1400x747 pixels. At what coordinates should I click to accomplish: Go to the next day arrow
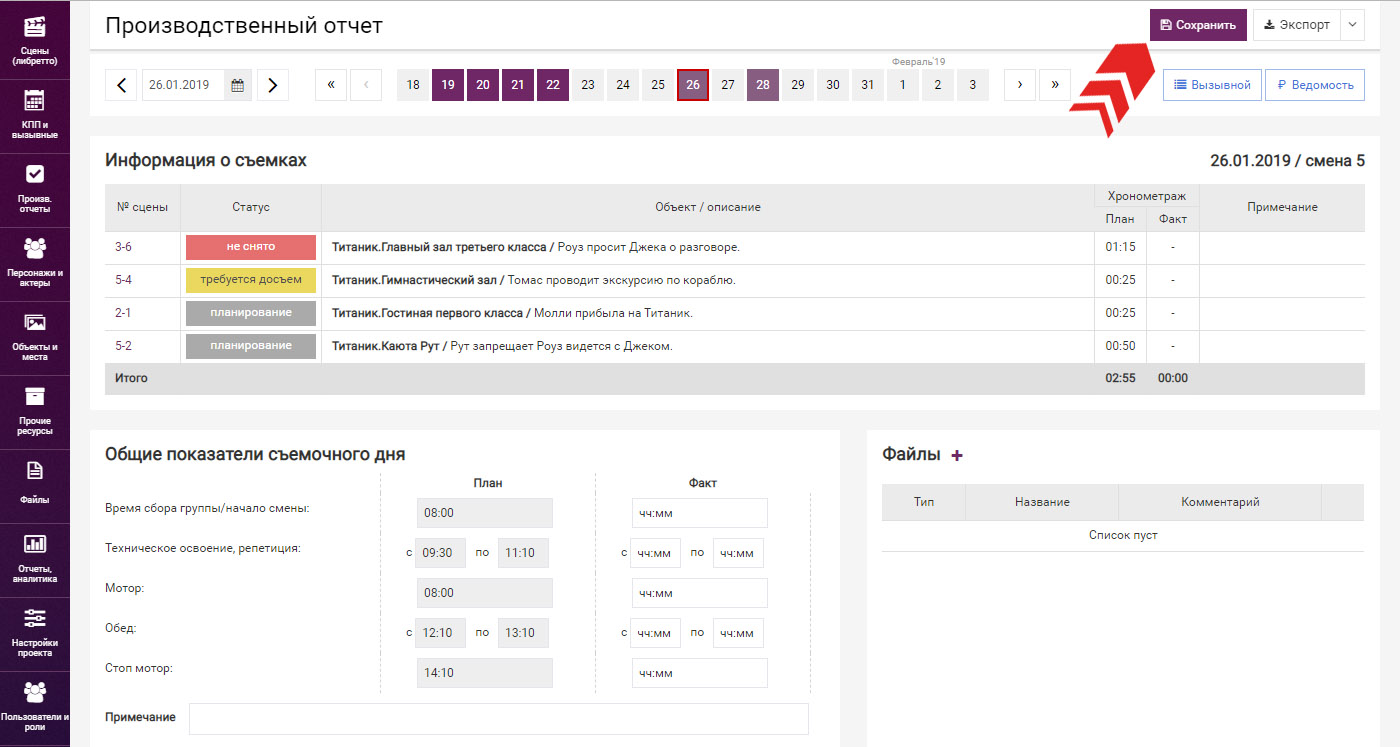[x=273, y=85]
